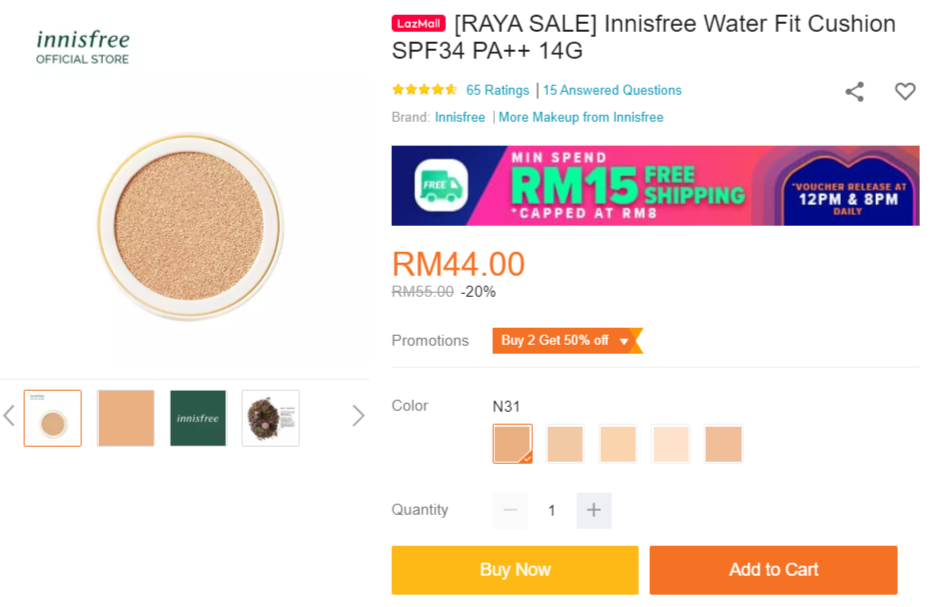Click the share icon

tap(854, 92)
